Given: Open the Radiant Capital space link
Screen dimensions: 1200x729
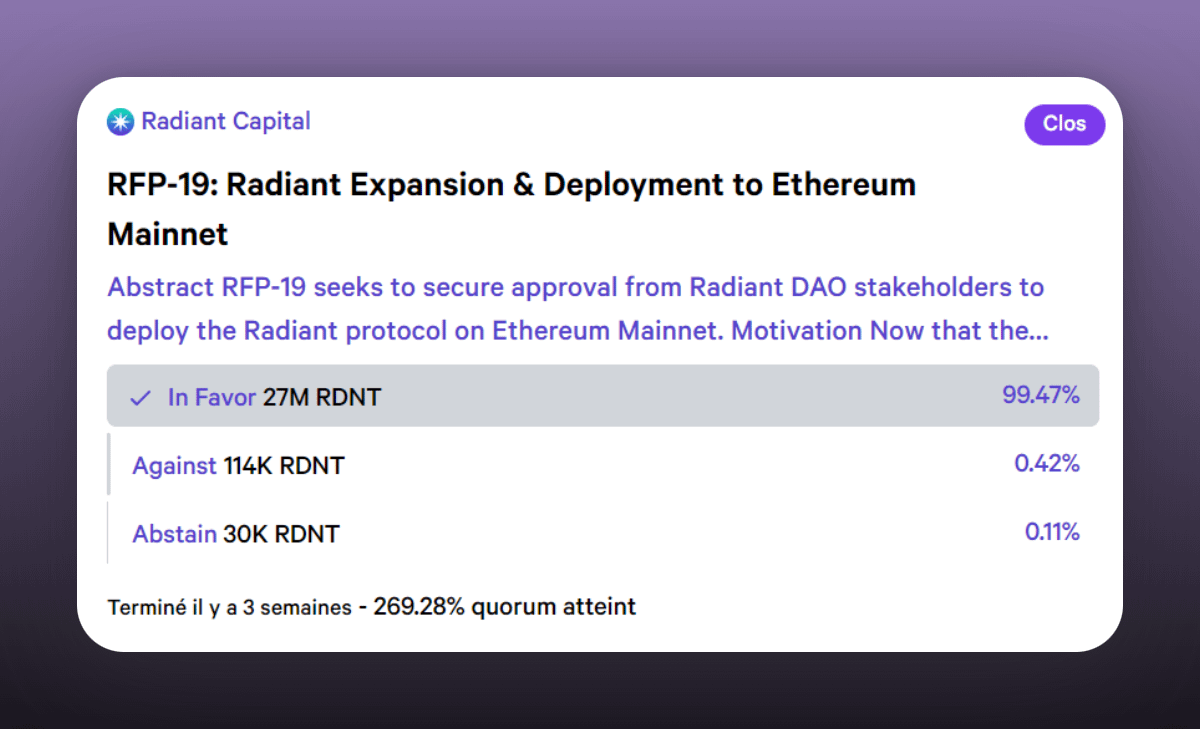Looking at the screenshot, I should (x=226, y=122).
